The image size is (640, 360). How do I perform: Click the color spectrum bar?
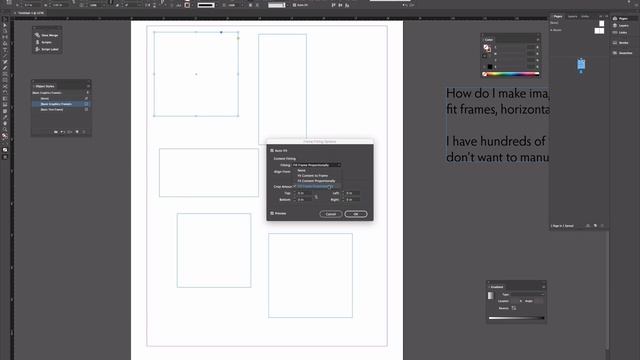(513, 74)
